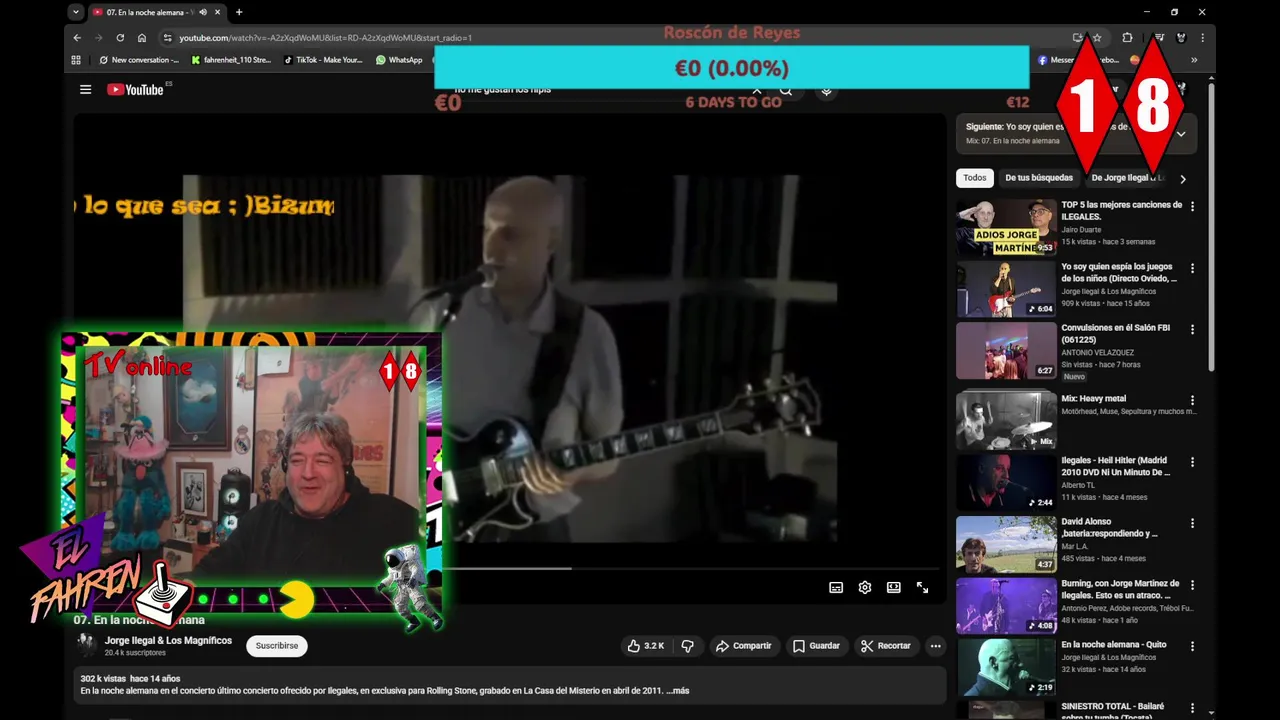Open the Chrome three-dot menu

coord(1202,38)
